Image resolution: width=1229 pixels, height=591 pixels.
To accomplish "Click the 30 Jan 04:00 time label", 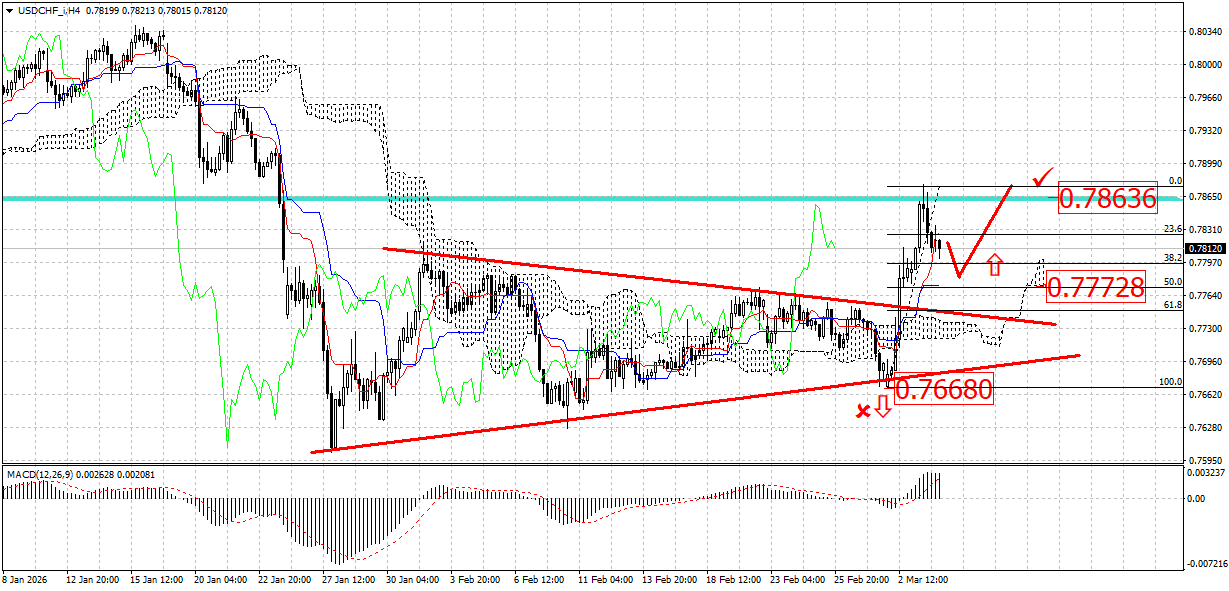I will pyautogui.click(x=413, y=580).
